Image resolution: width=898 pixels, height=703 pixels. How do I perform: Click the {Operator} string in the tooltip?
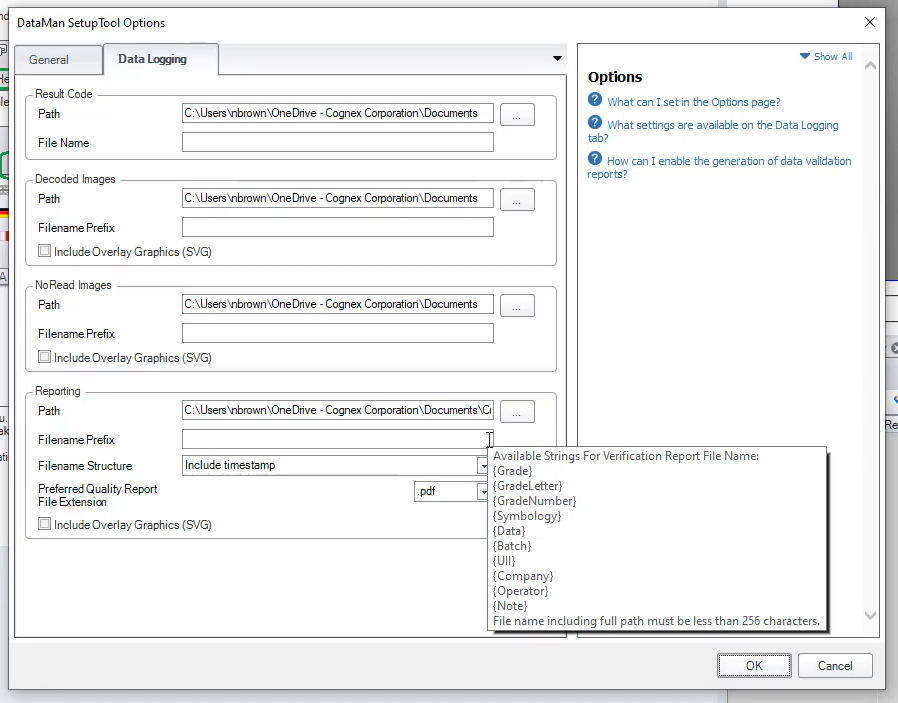521,591
